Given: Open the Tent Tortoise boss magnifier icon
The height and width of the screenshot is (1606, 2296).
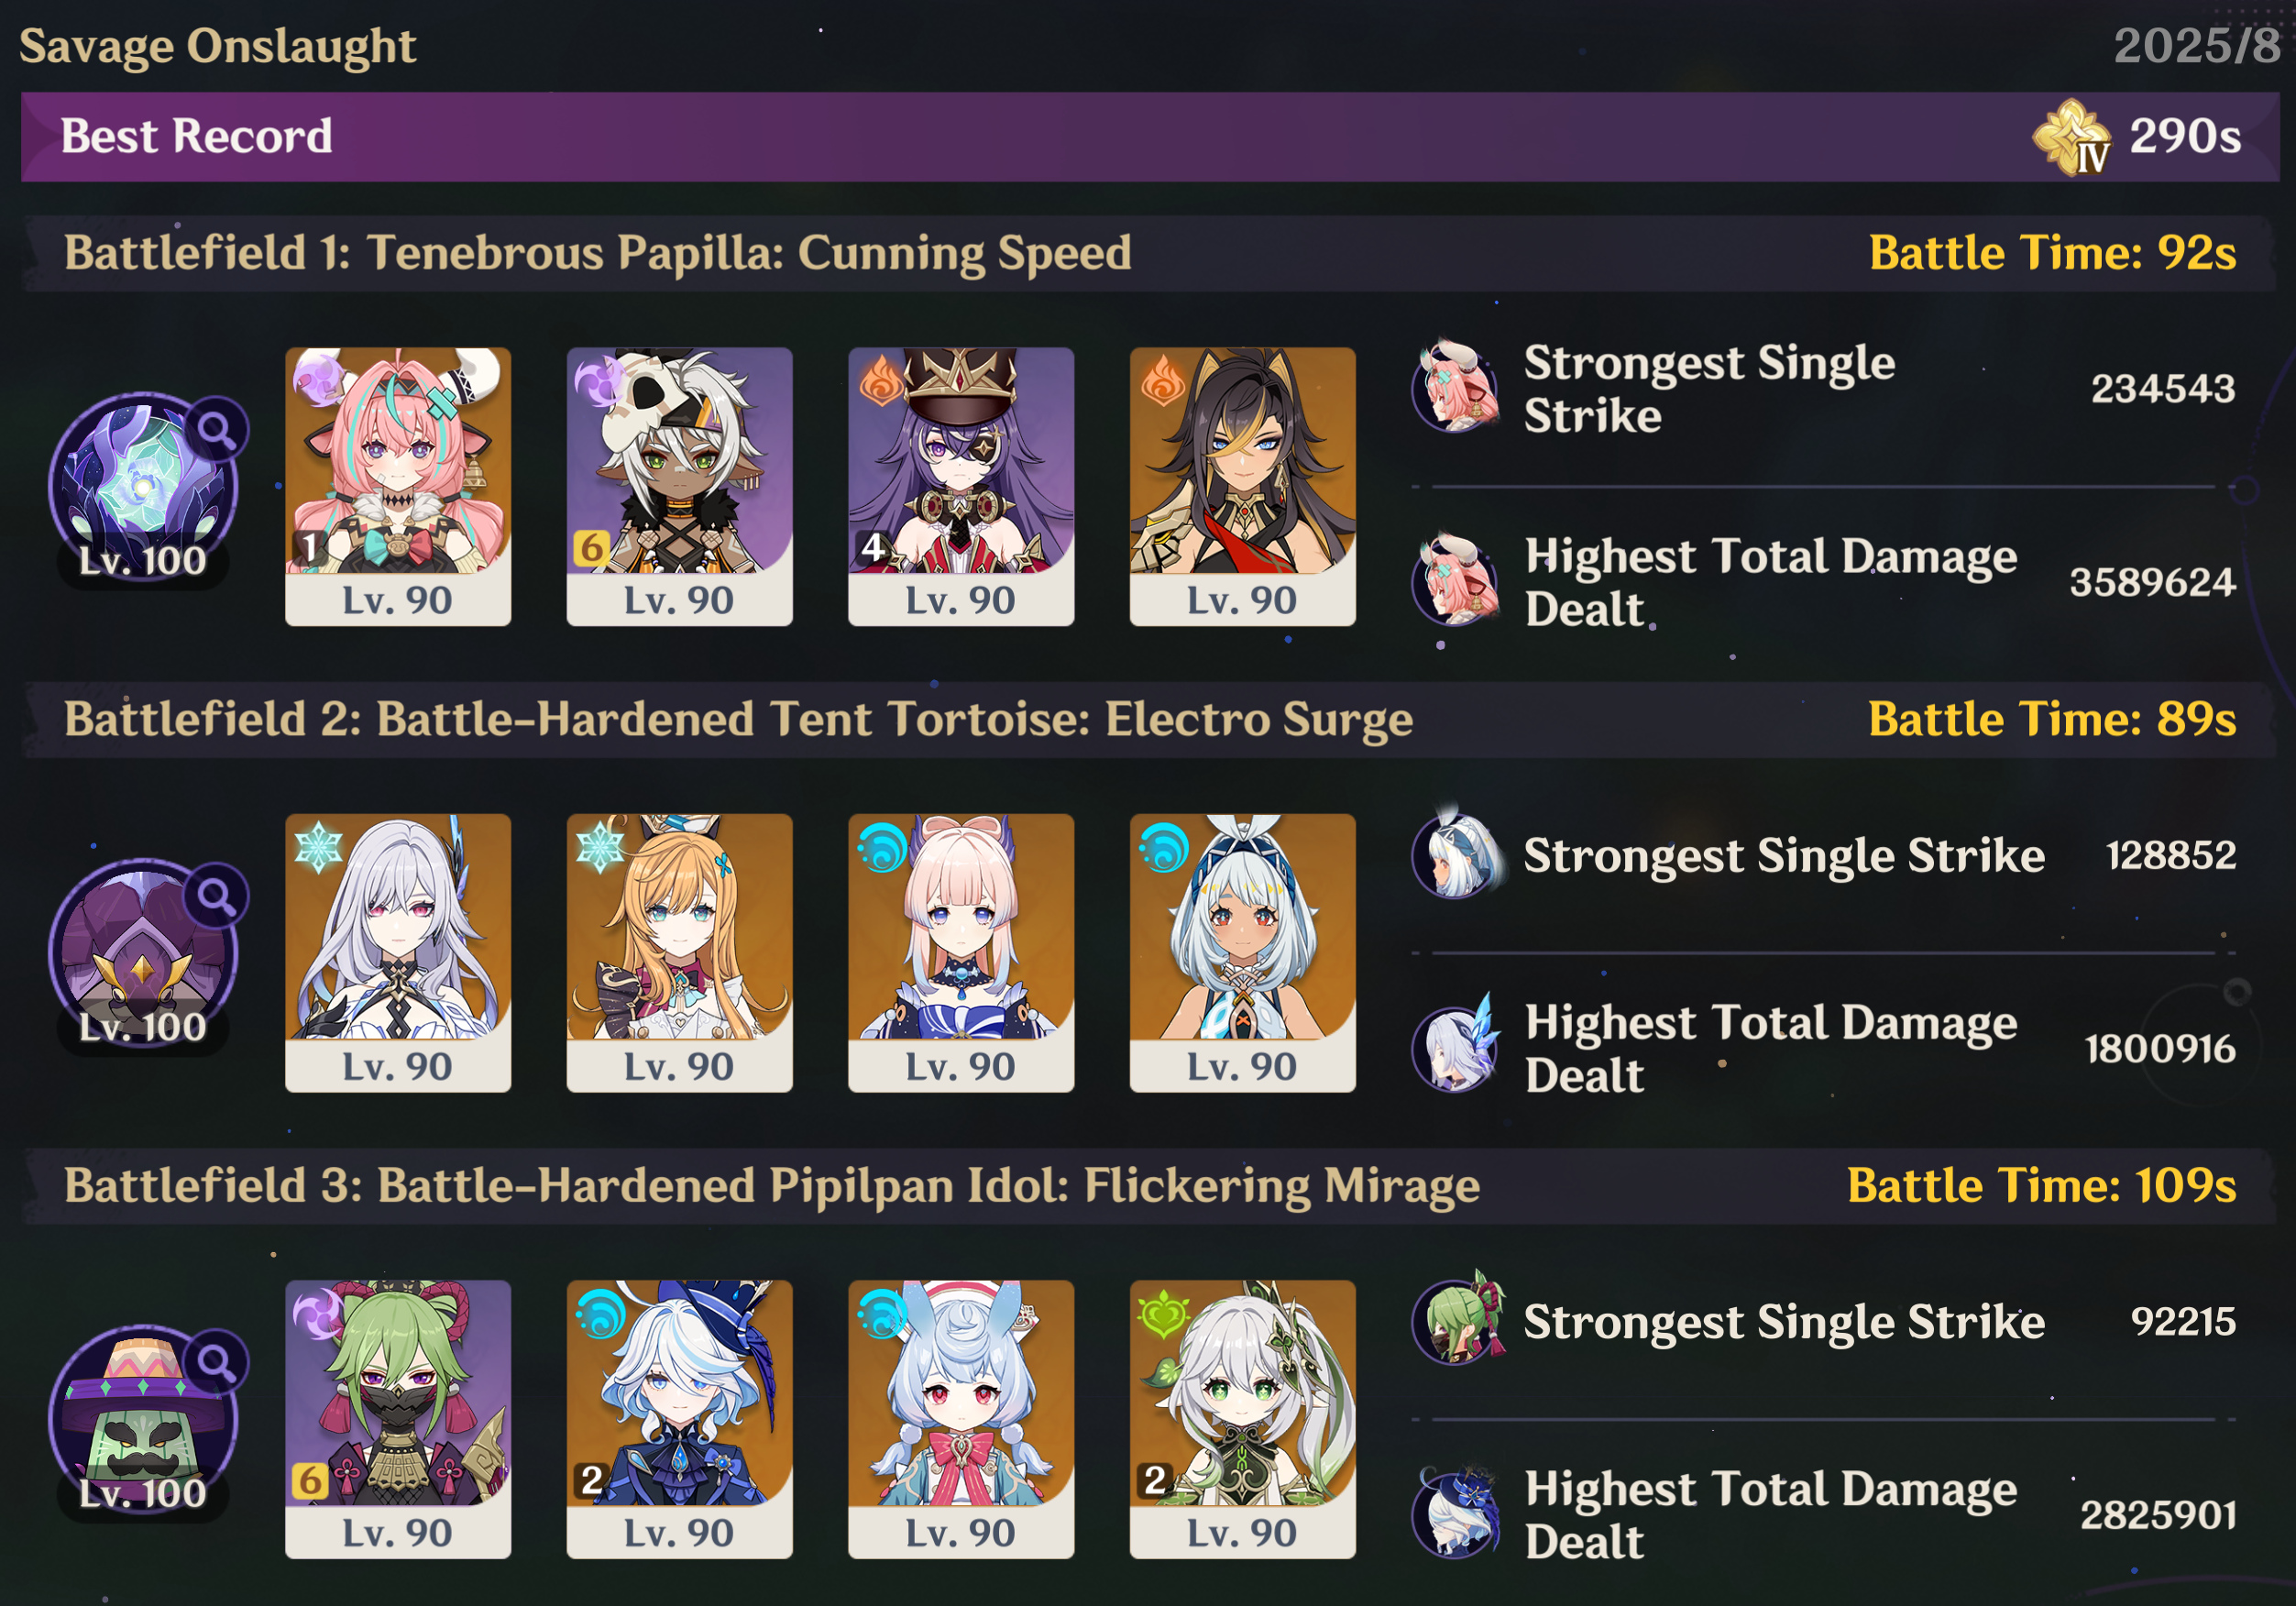Looking at the screenshot, I should pyautogui.click(x=217, y=896).
